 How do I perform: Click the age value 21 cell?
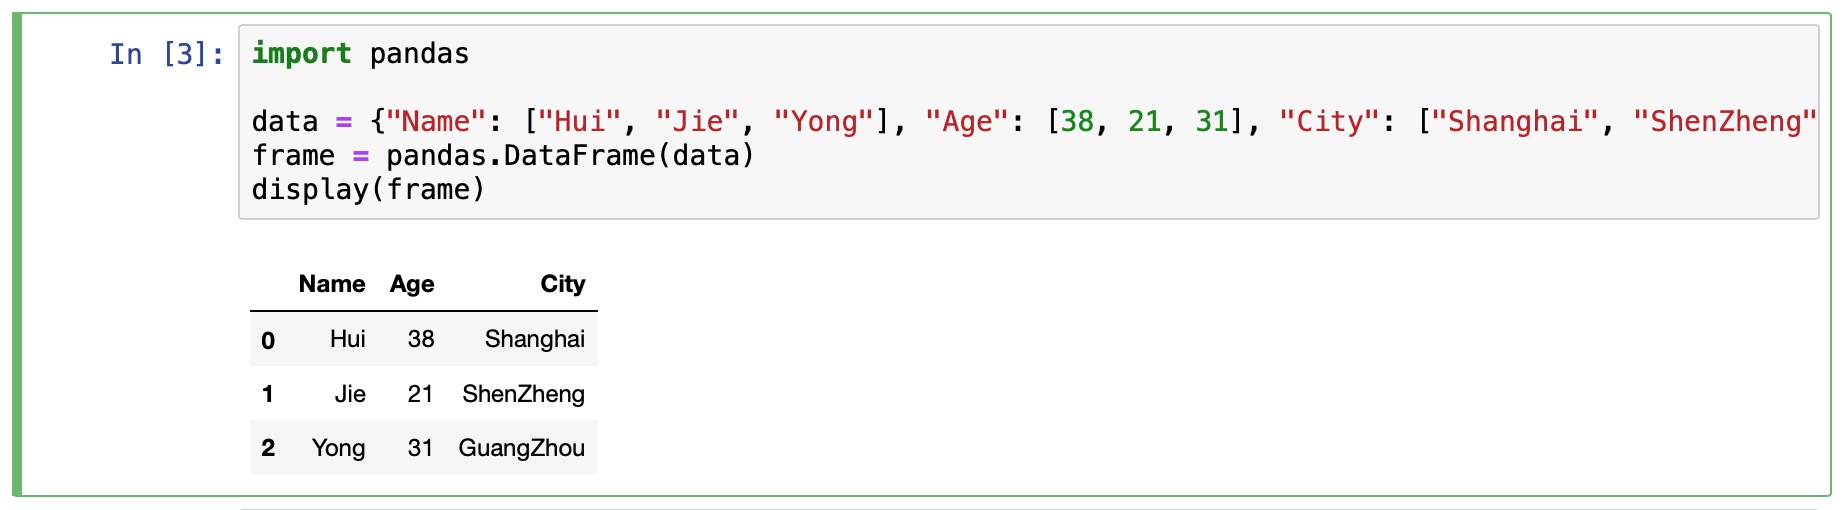point(421,394)
